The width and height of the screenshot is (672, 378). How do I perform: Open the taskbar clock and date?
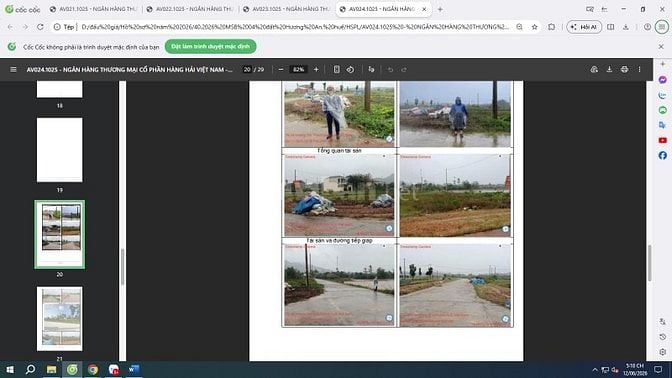click(635, 369)
